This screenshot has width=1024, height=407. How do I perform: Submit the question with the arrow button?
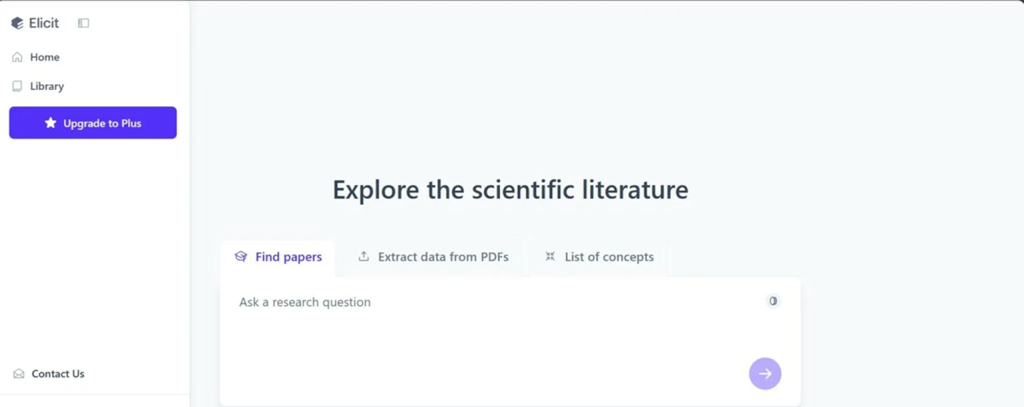pyautogui.click(x=765, y=374)
